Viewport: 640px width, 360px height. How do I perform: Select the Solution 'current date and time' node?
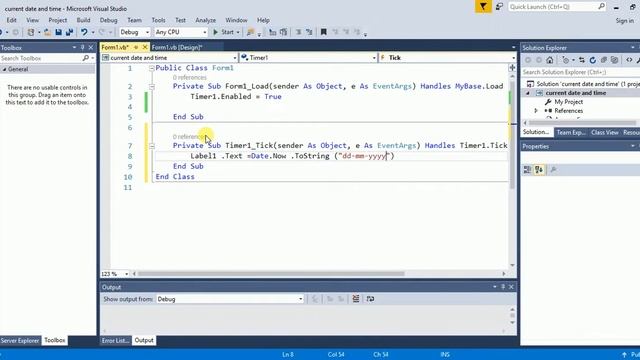584,84
